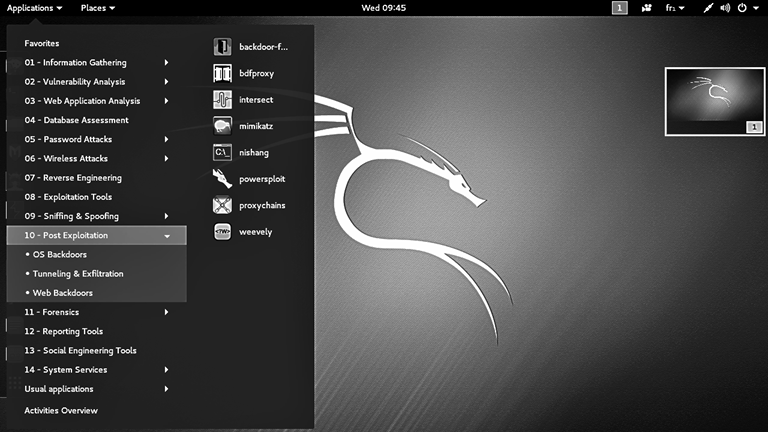
Task: Start mimikatz from the submenu
Action: point(222,126)
